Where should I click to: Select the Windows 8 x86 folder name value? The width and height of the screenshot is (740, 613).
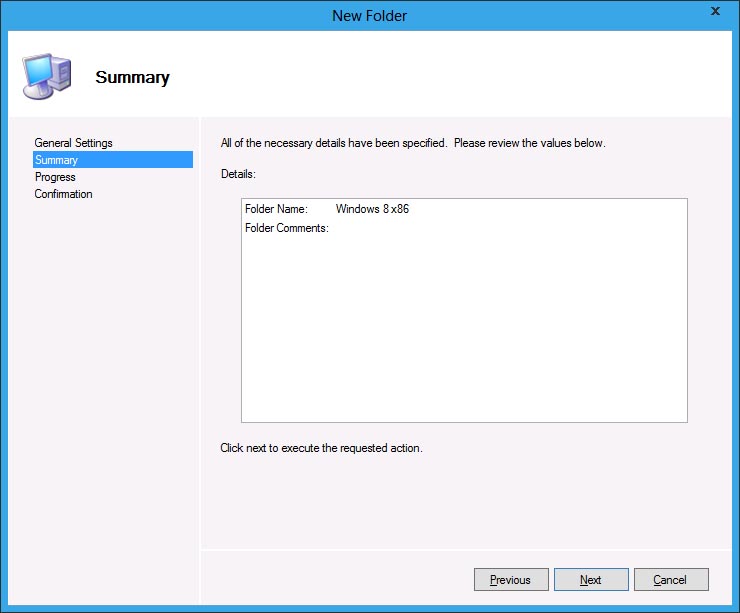372,209
